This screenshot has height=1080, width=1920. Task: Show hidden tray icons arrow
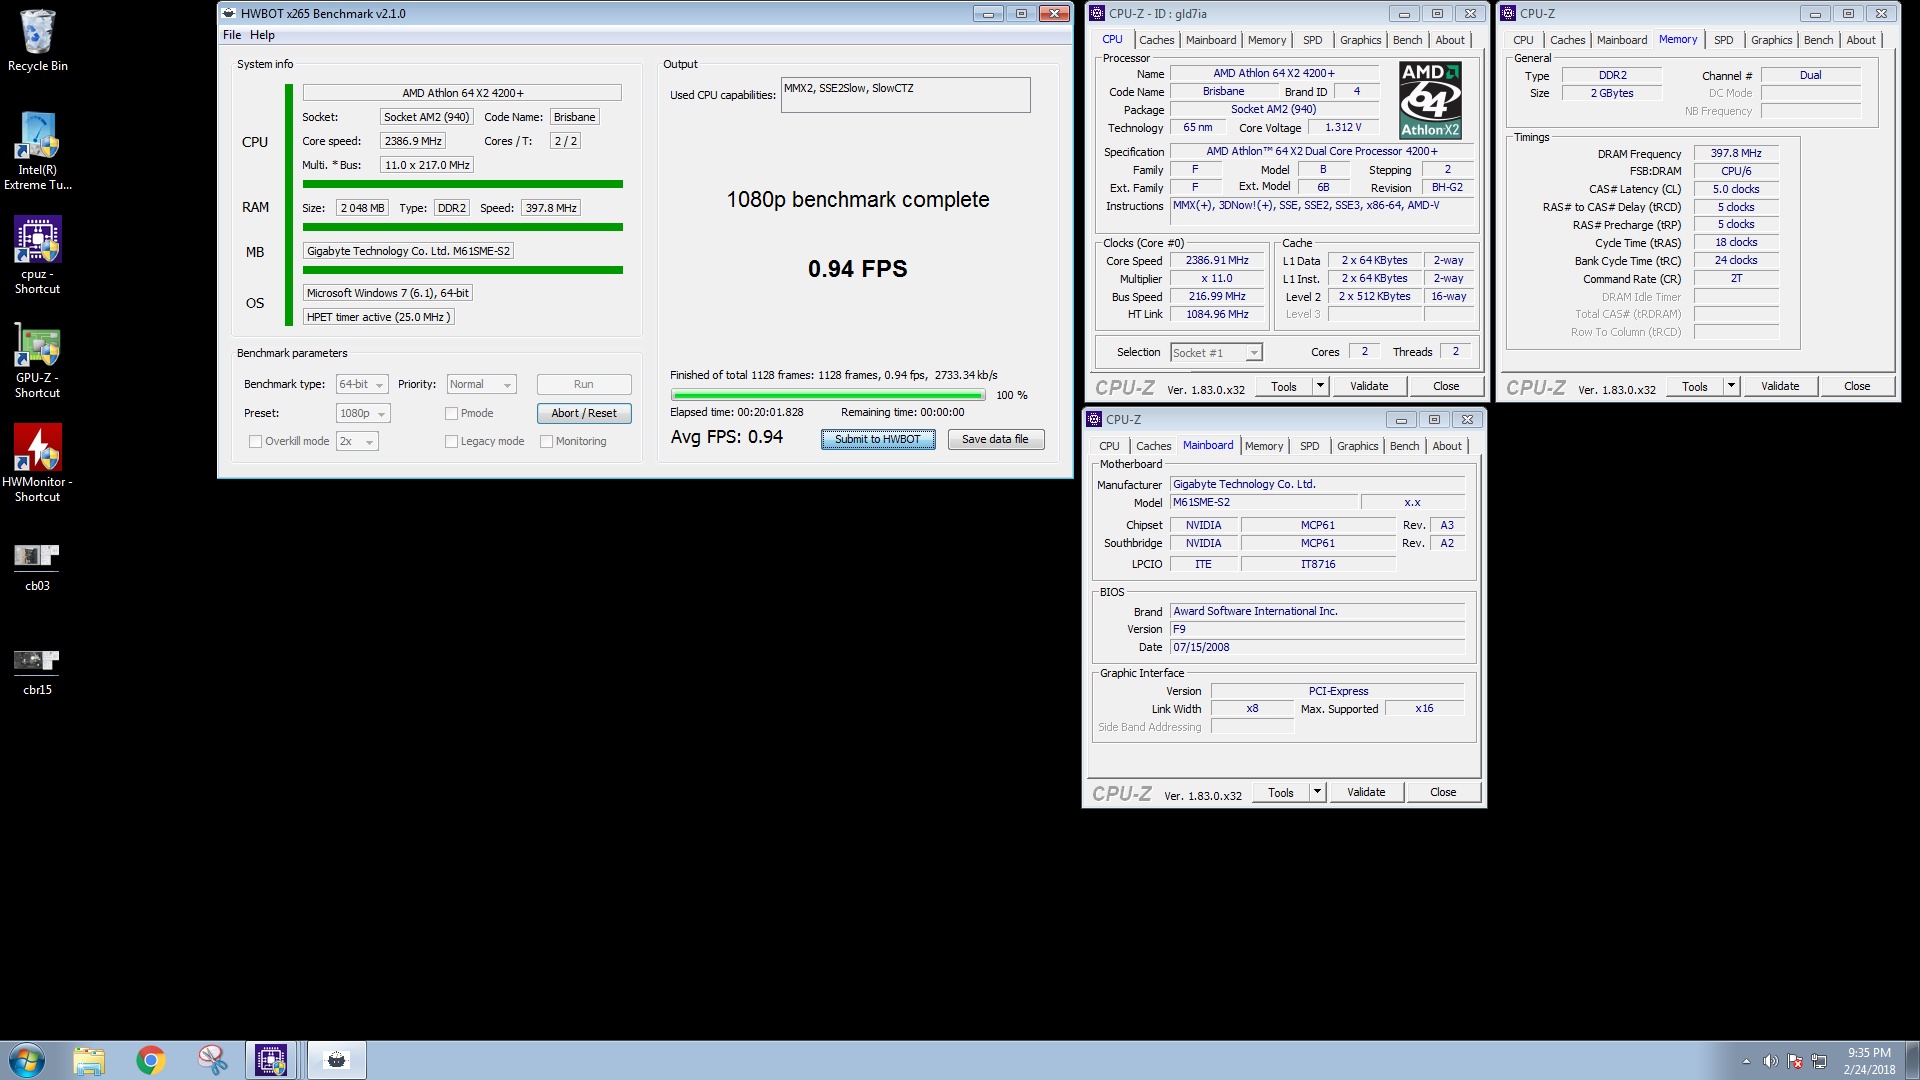1746,1061
